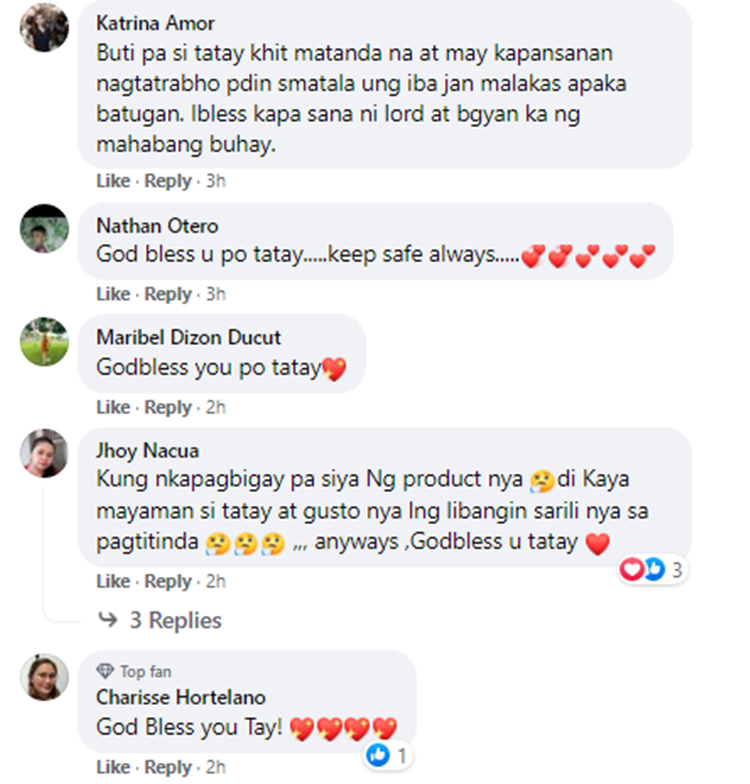Click the reply arrow icon beside 3 Replies
This screenshot has height=784, width=750.
[x=108, y=620]
